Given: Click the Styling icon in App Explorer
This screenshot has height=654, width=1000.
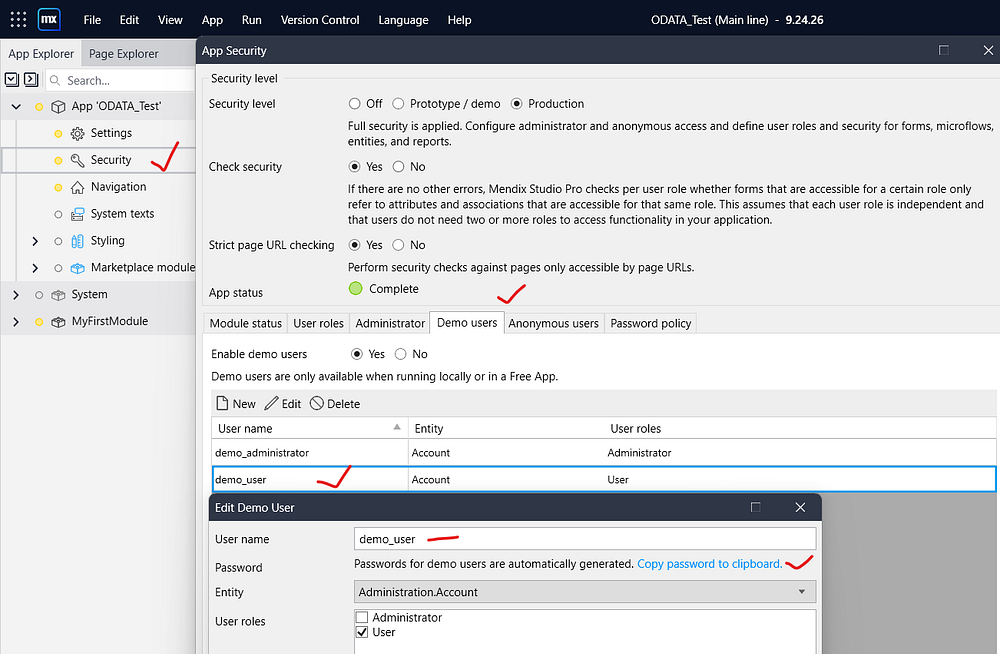Looking at the screenshot, I should pyautogui.click(x=77, y=241).
